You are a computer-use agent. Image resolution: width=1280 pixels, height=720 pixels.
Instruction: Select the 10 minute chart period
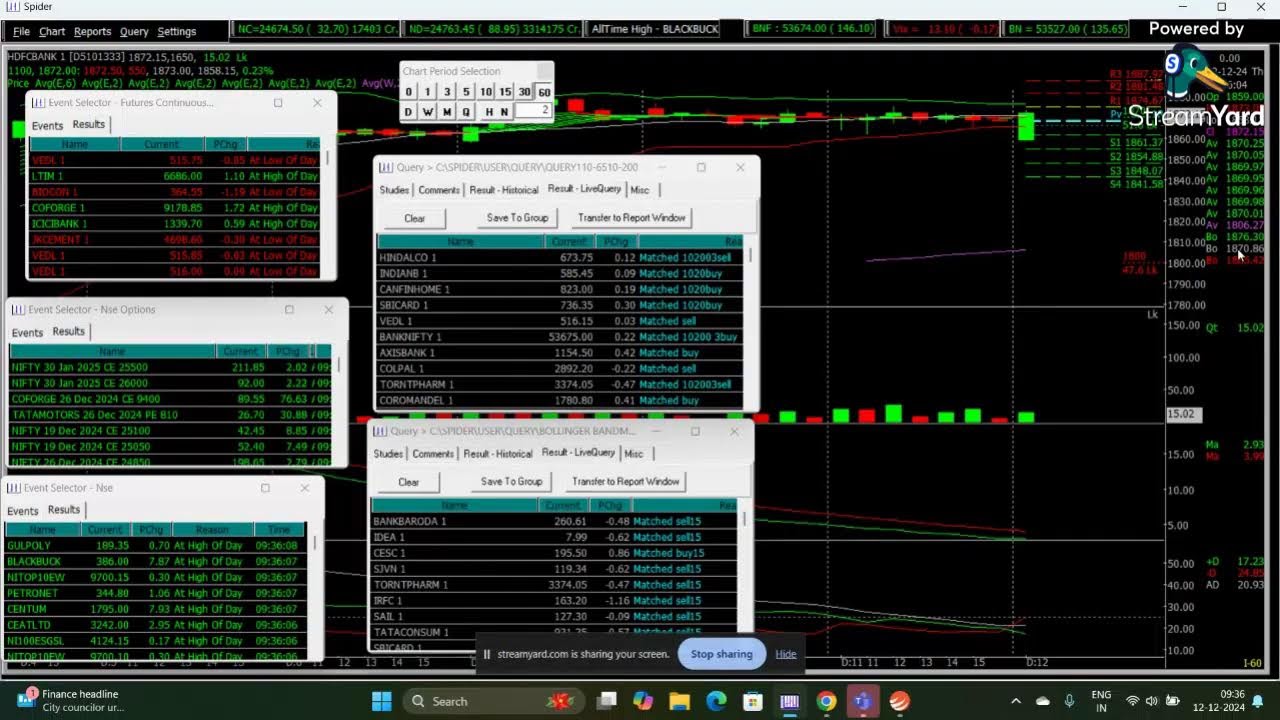click(485, 92)
